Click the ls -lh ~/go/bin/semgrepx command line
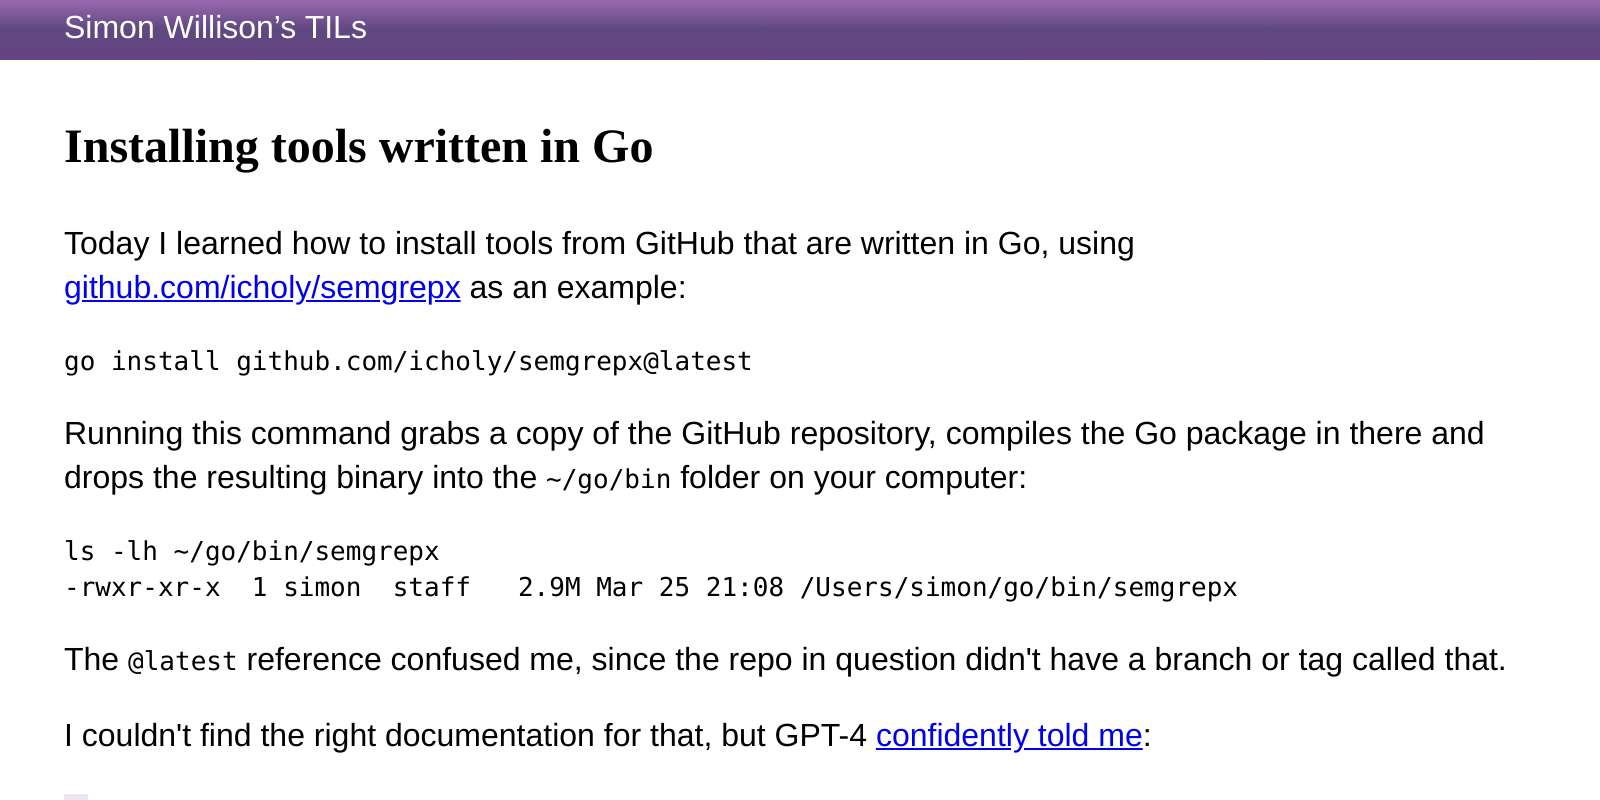Screen dimensions: 1600x800 (252, 551)
